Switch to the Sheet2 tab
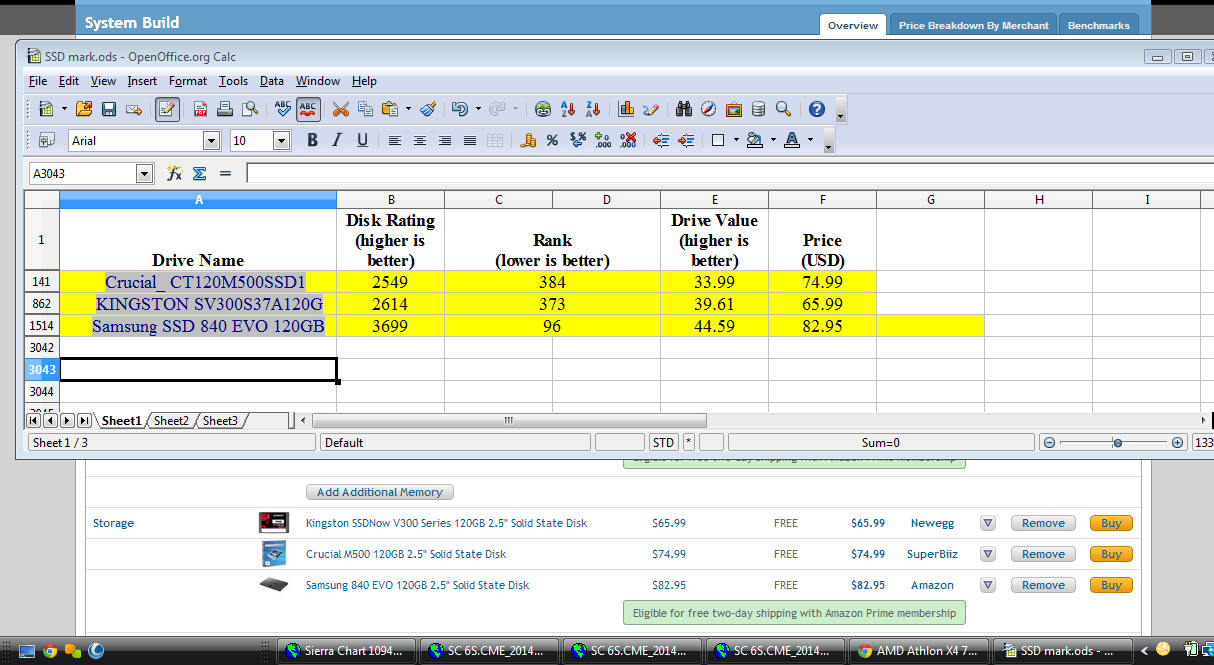Image resolution: width=1214 pixels, height=665 pixels. pos(171,421)
